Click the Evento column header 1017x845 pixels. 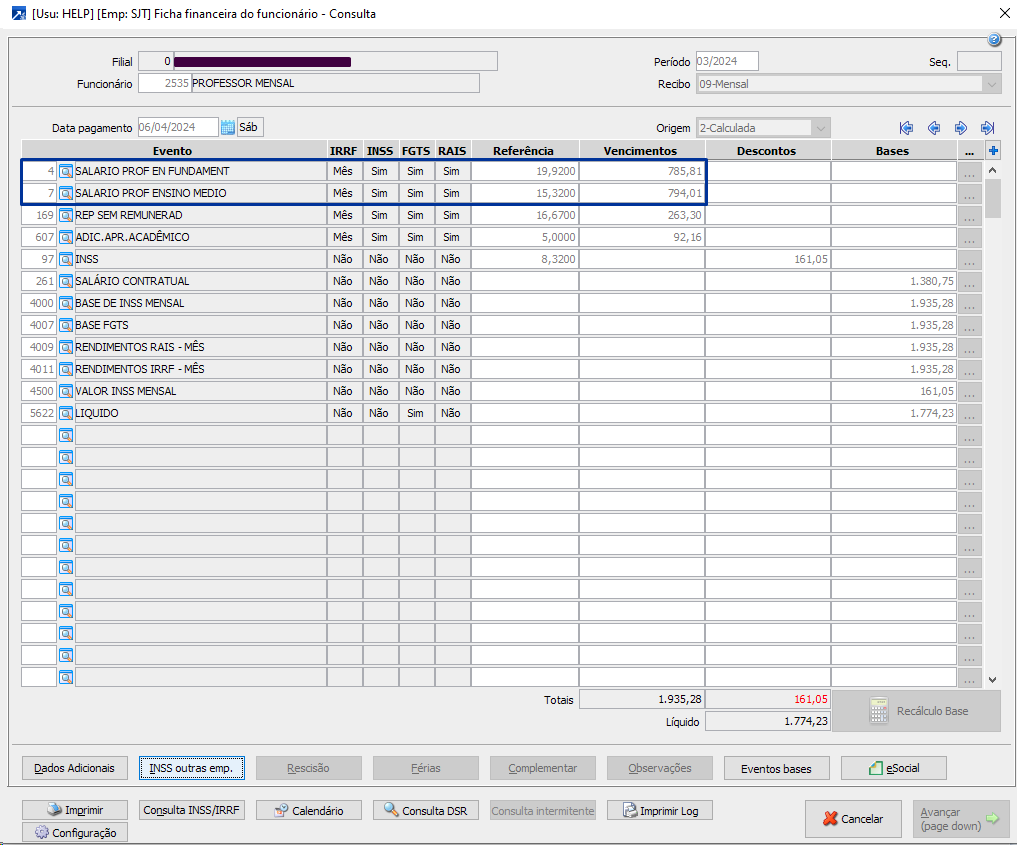[173, 150]
